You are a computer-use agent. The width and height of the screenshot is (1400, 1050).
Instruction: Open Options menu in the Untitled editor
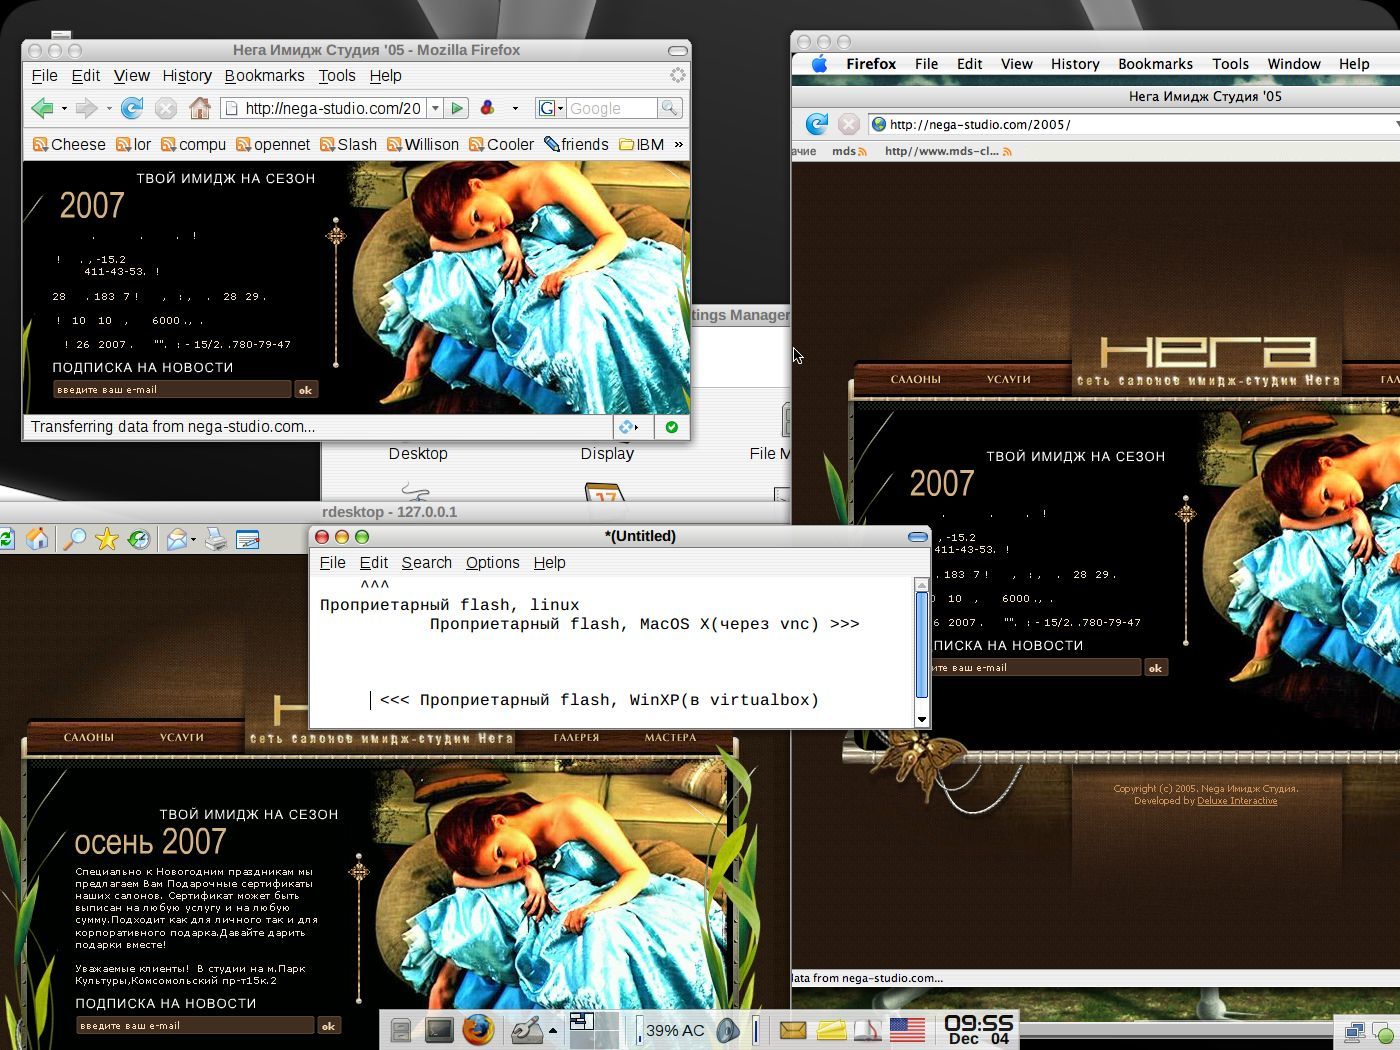[492, 563]
